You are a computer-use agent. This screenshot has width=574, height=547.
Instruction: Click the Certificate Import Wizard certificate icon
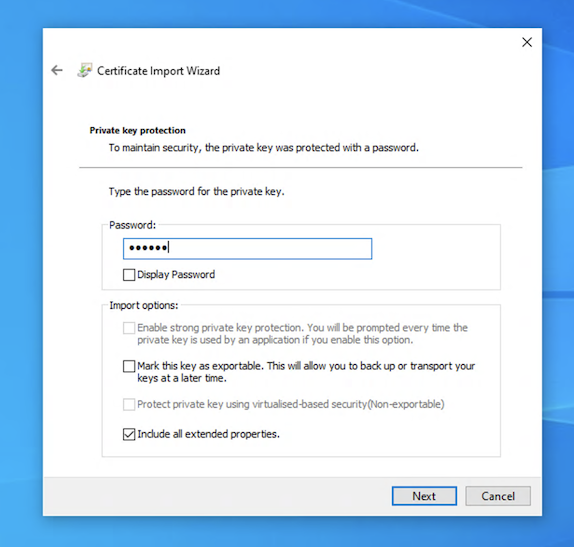84,70
